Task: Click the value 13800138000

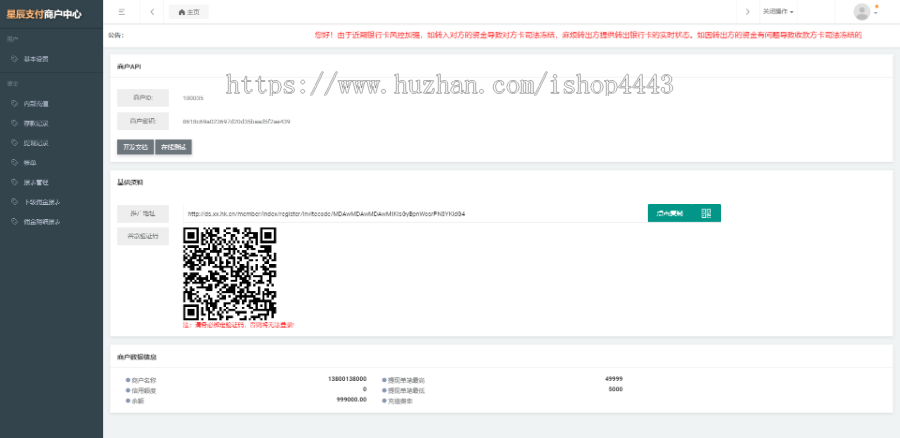Action: tap(347, 379)
